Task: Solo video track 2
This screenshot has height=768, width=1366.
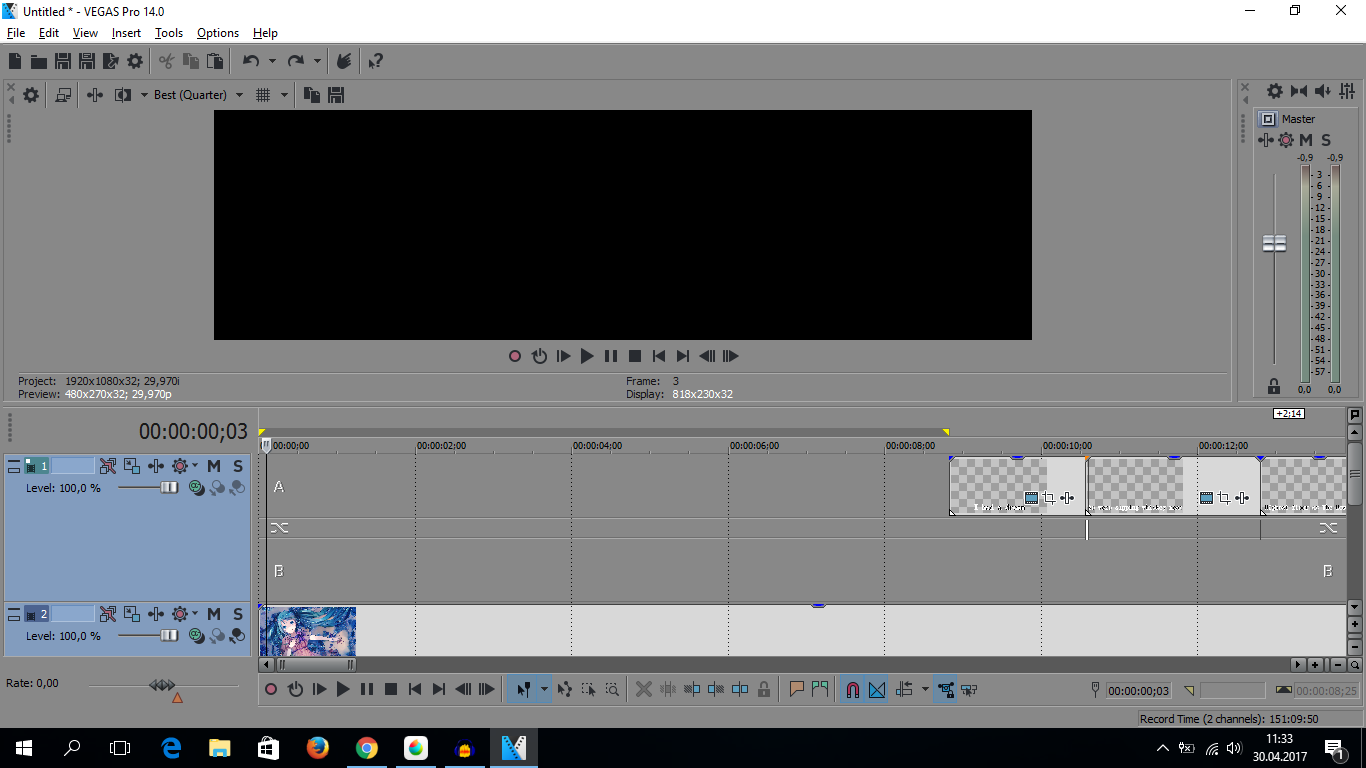Action: pyautogui.click(x=238, y=614)
